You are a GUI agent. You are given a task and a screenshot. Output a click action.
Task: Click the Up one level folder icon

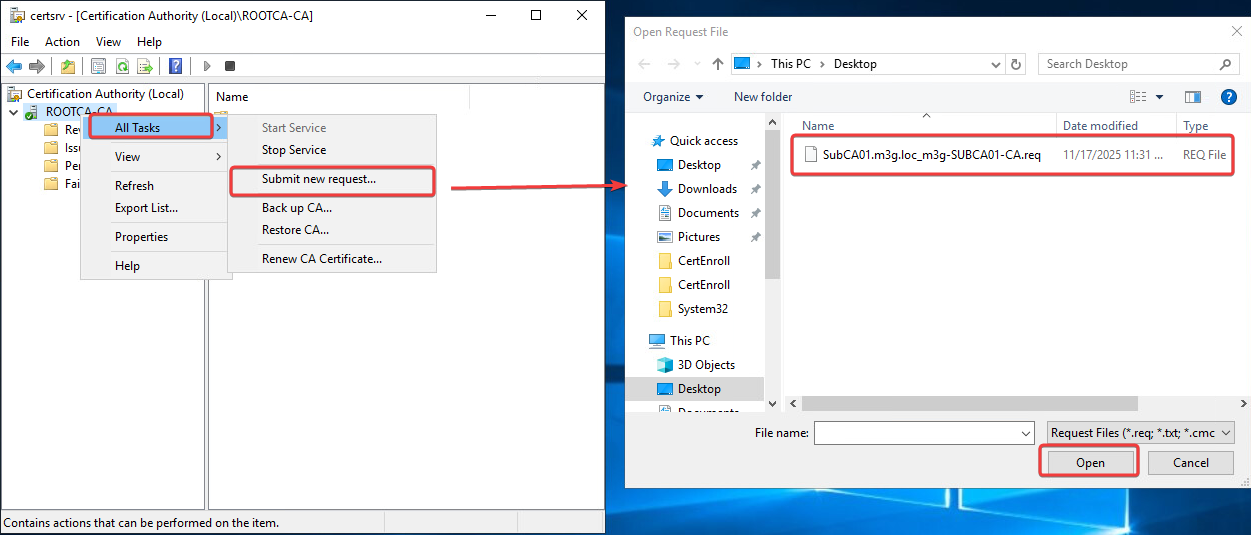(x=67, y=66)
